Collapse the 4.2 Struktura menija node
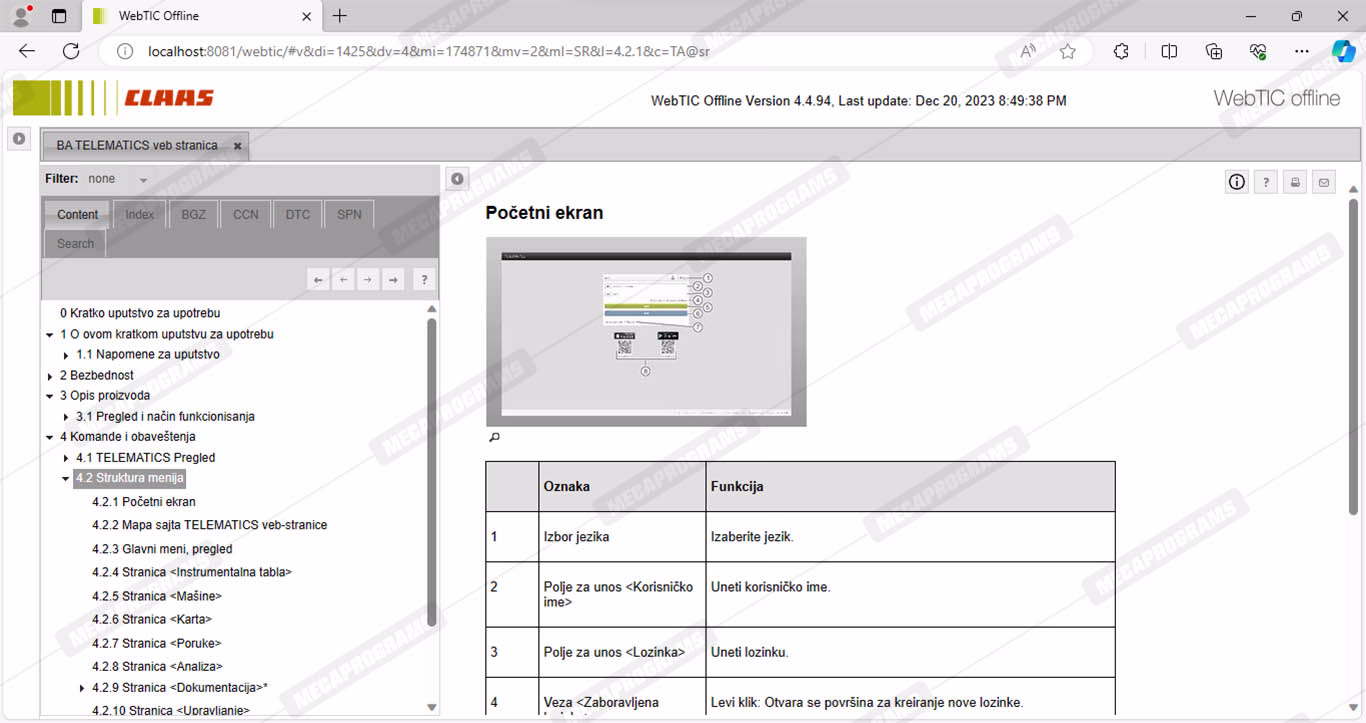 point(66,479)
